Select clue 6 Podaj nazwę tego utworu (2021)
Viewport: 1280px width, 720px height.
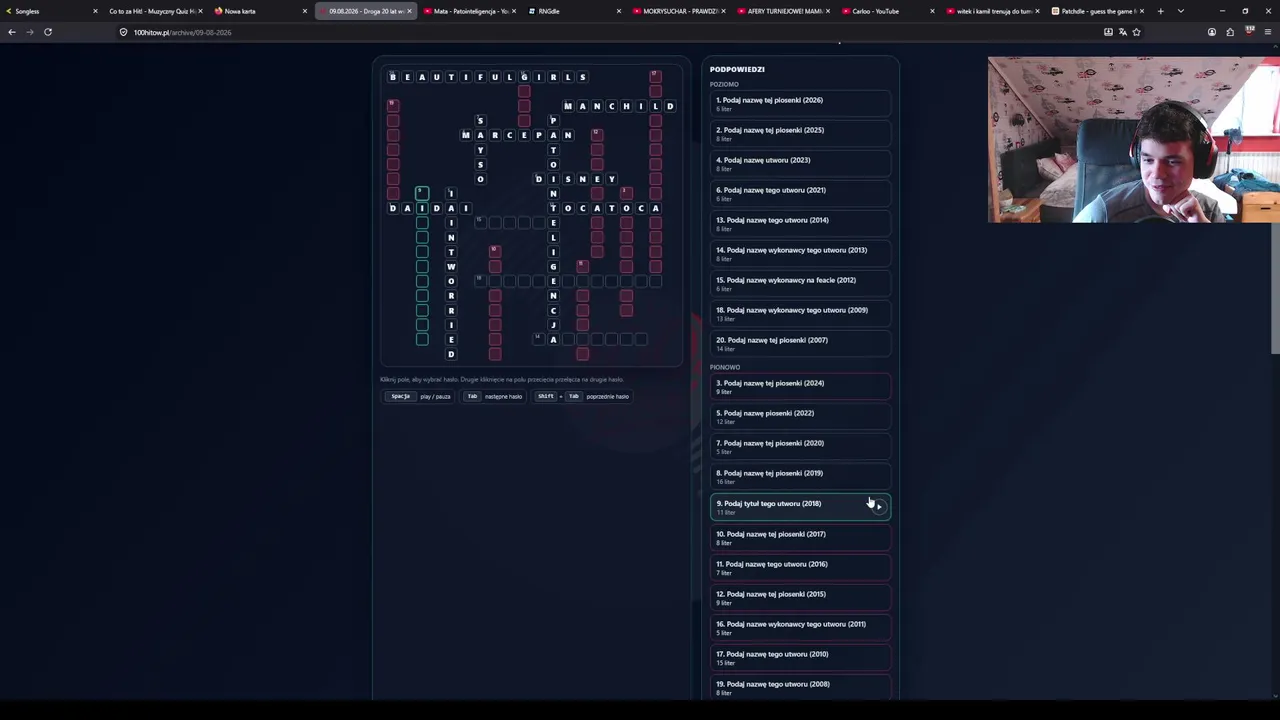(x=800, y=193)
